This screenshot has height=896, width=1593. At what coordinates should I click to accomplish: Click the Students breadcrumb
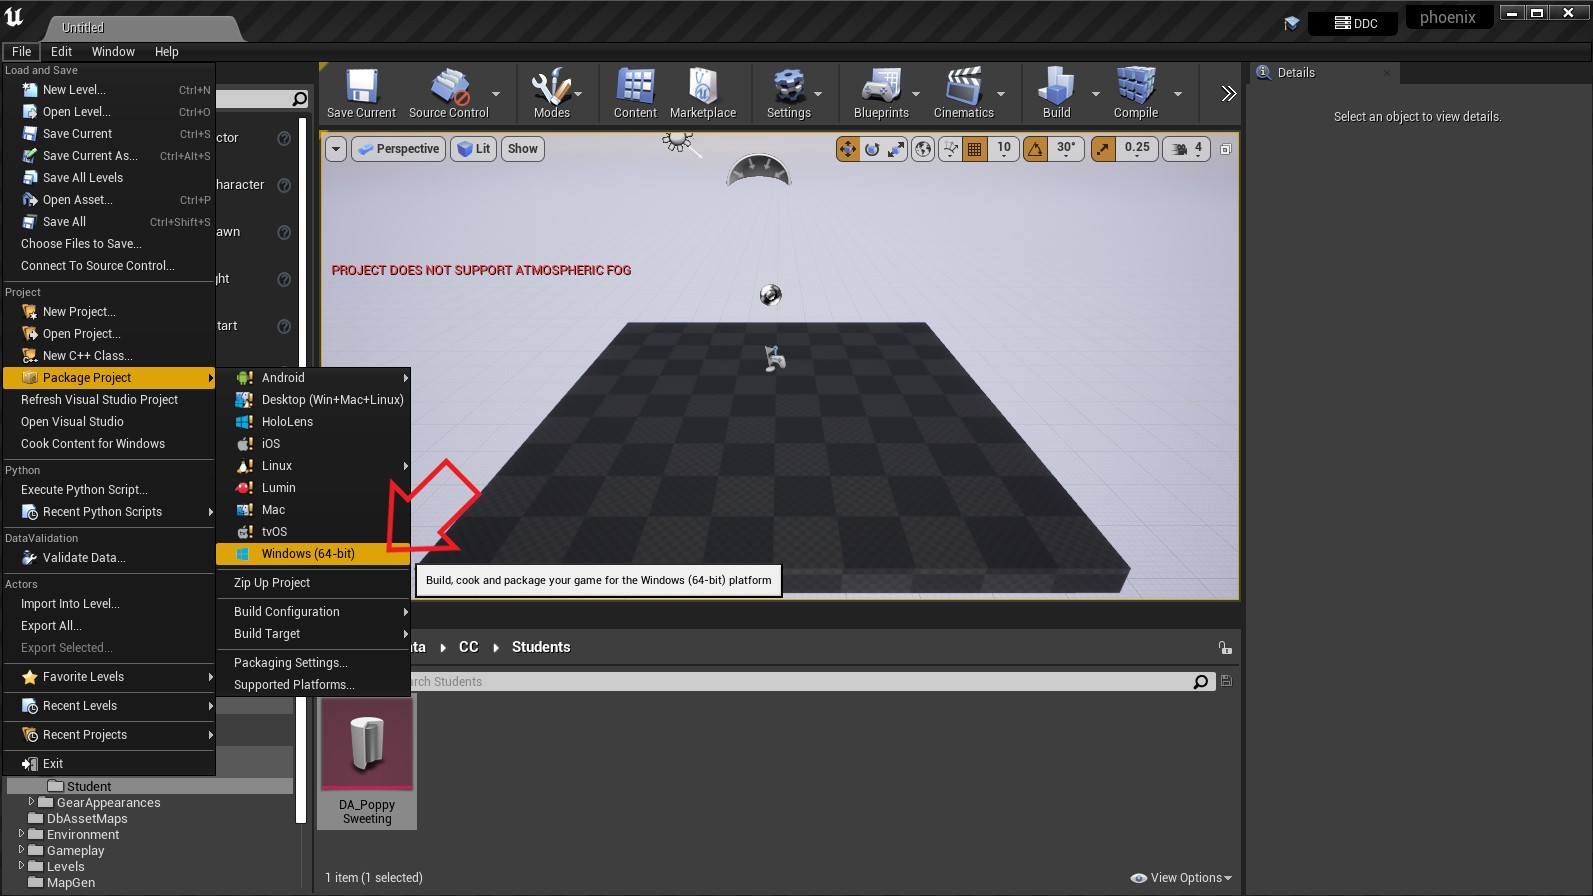coord(541,647)
